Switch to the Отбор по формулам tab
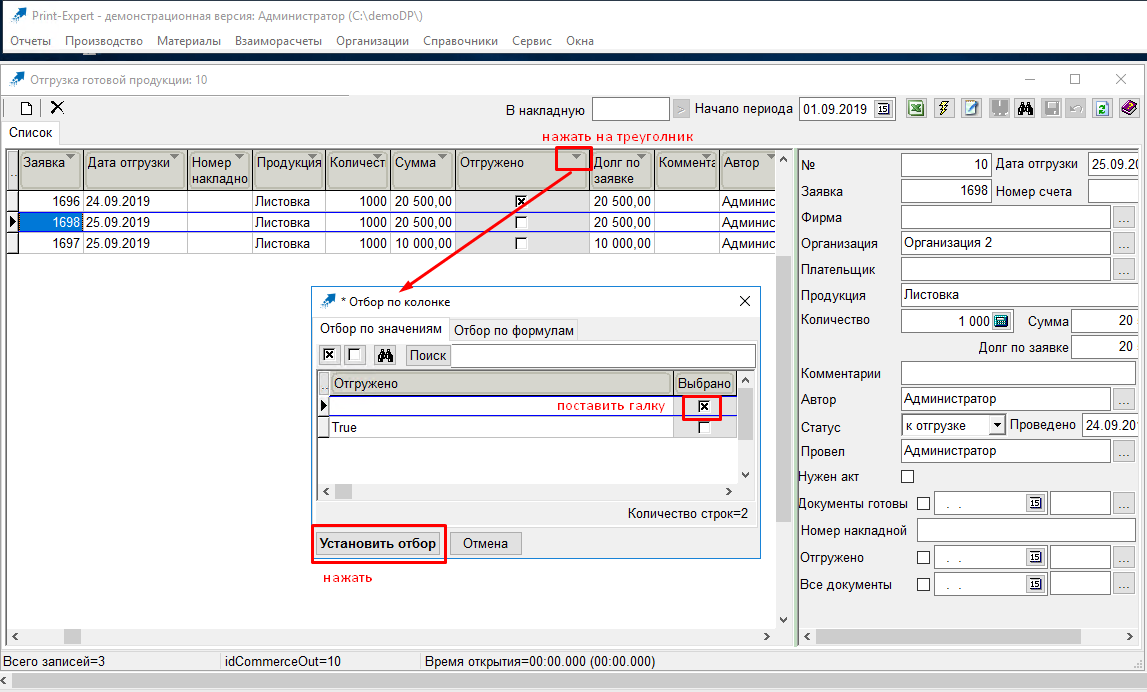The width and height of the screenshot is (1147, 692). [514, 331]
